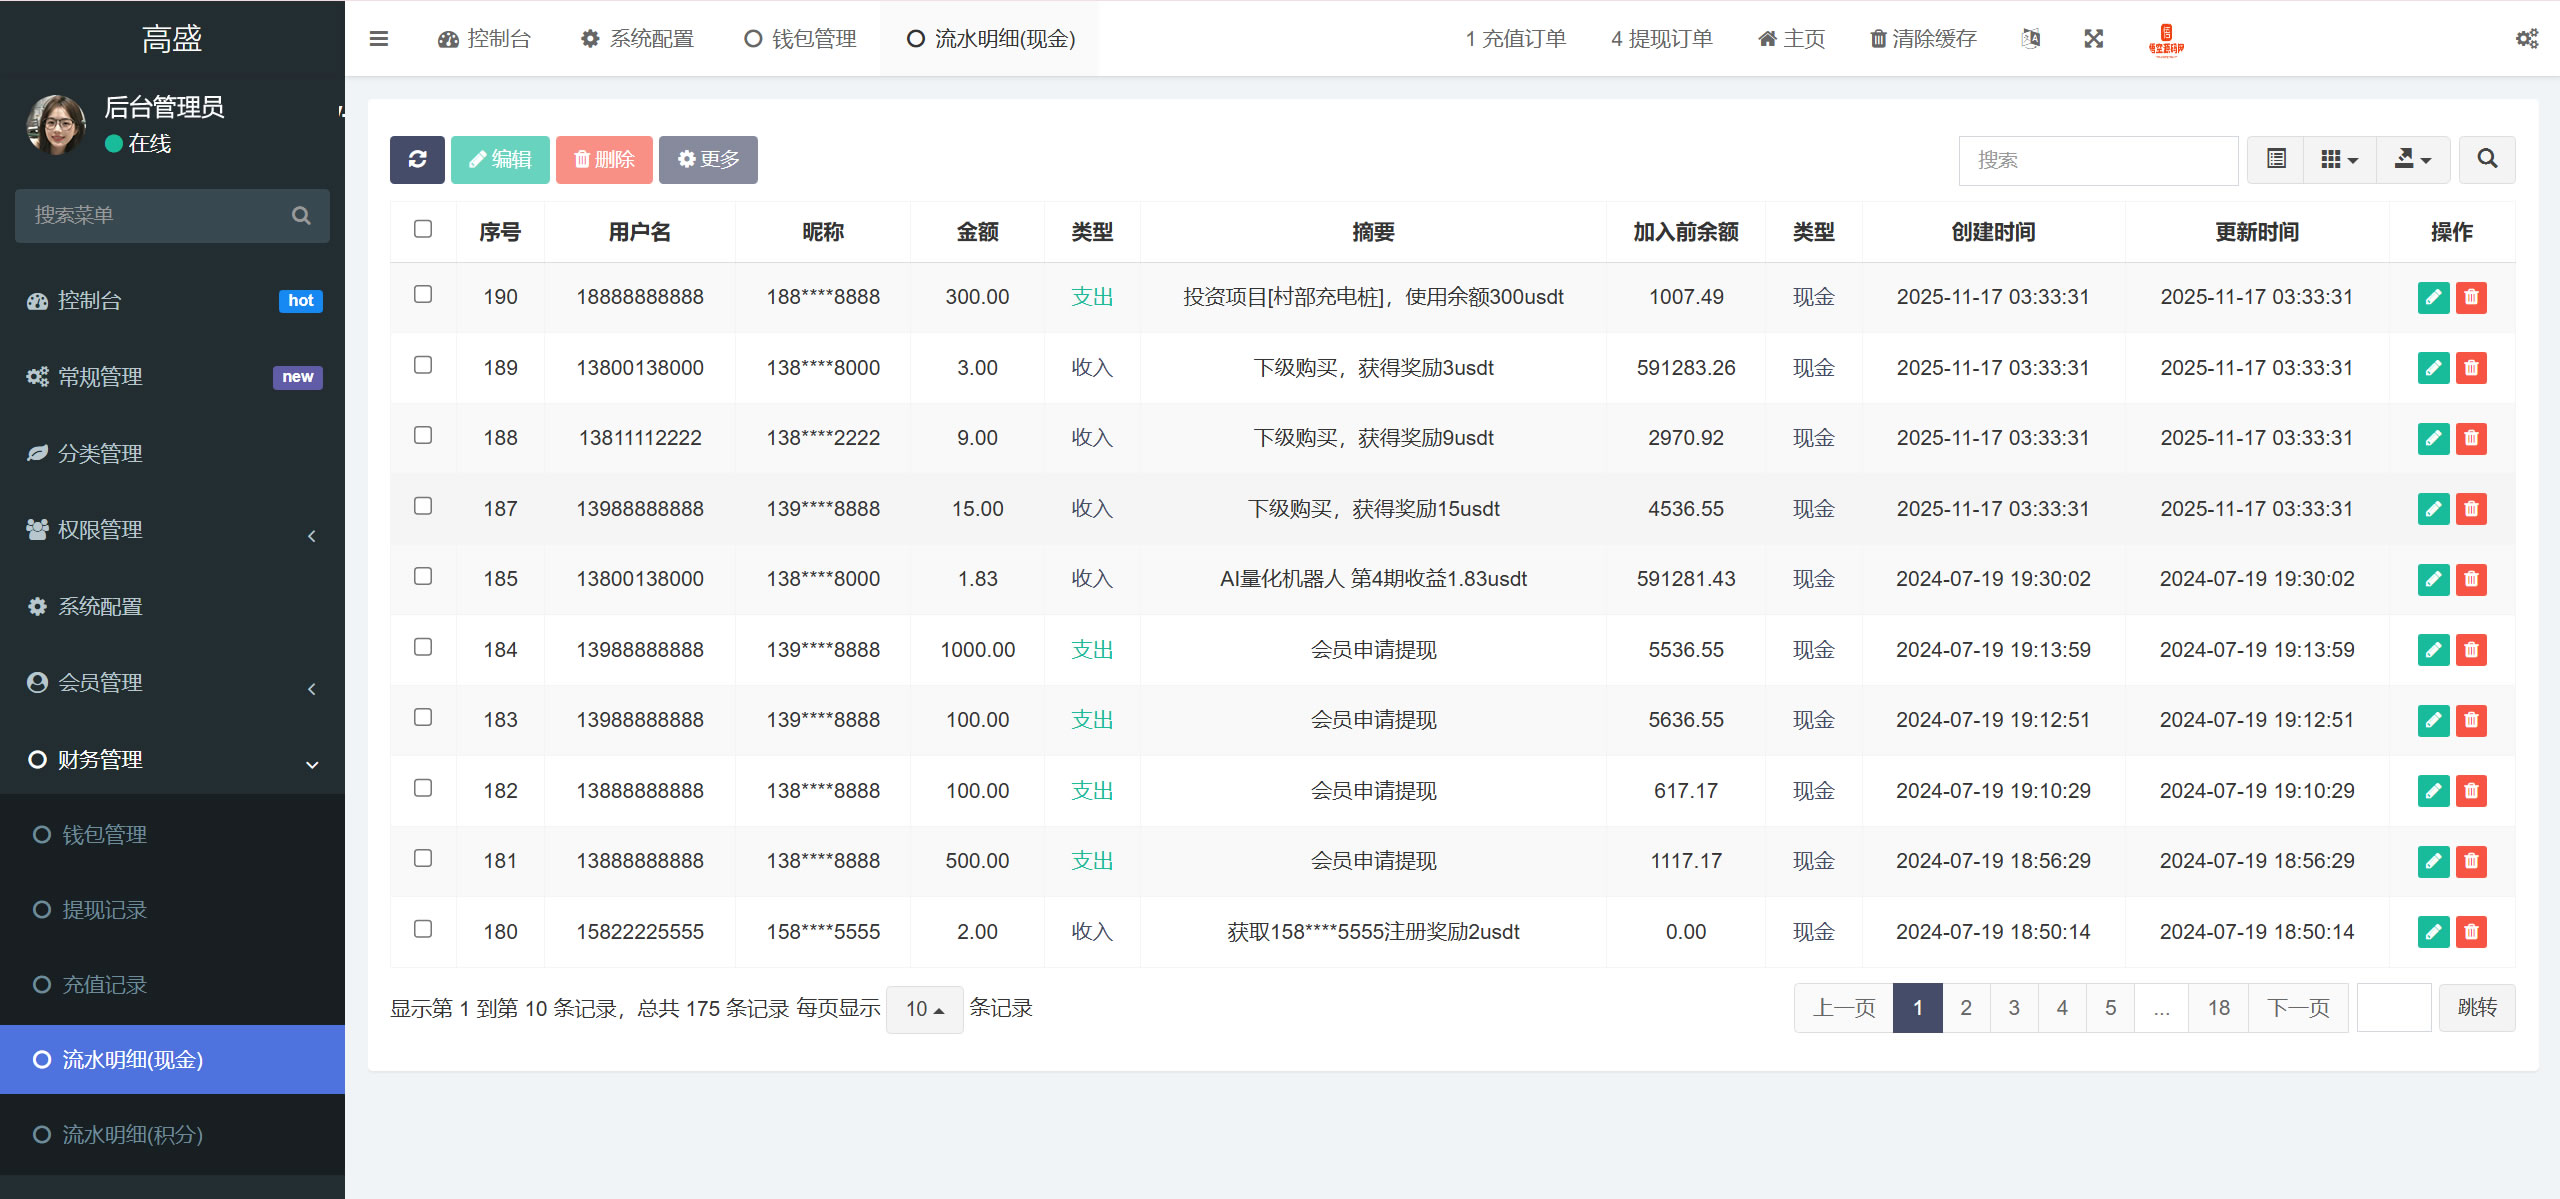Click the refresh table icon button
The height and width of the screenshot is (1199, 2560).
pyautogui.click(x=417, y=160)
